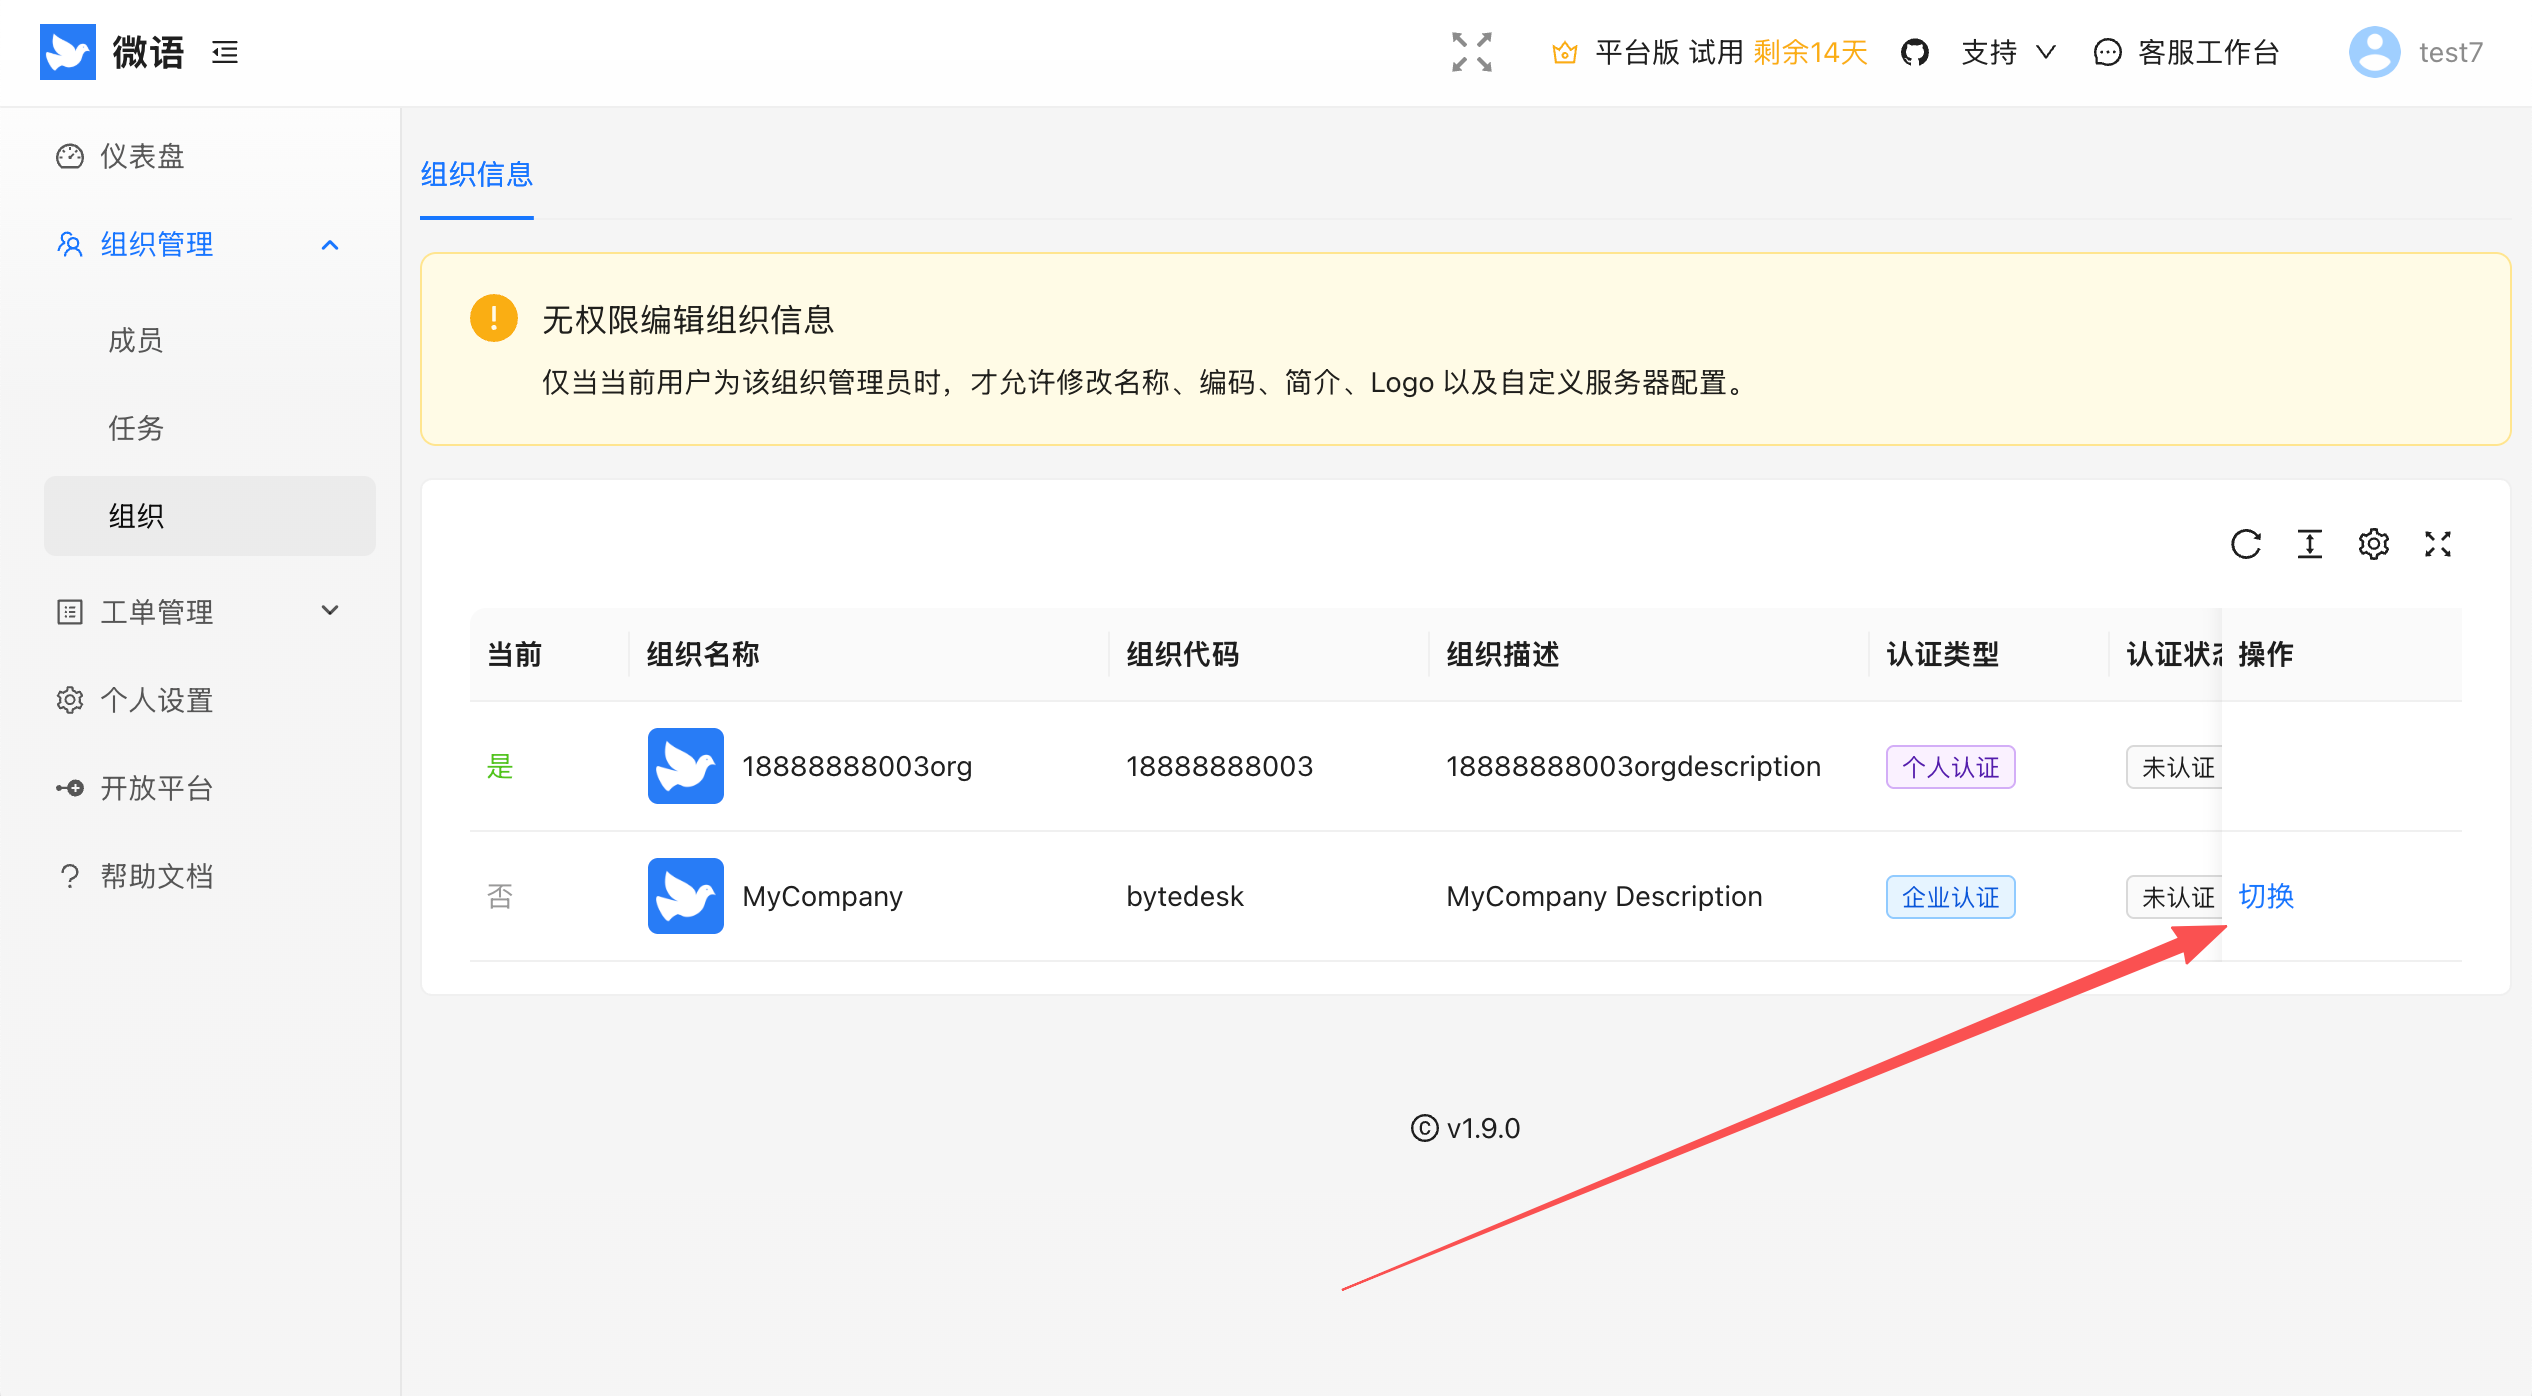Click 平台版 试用 剩余14天 link

point(1731,52)
